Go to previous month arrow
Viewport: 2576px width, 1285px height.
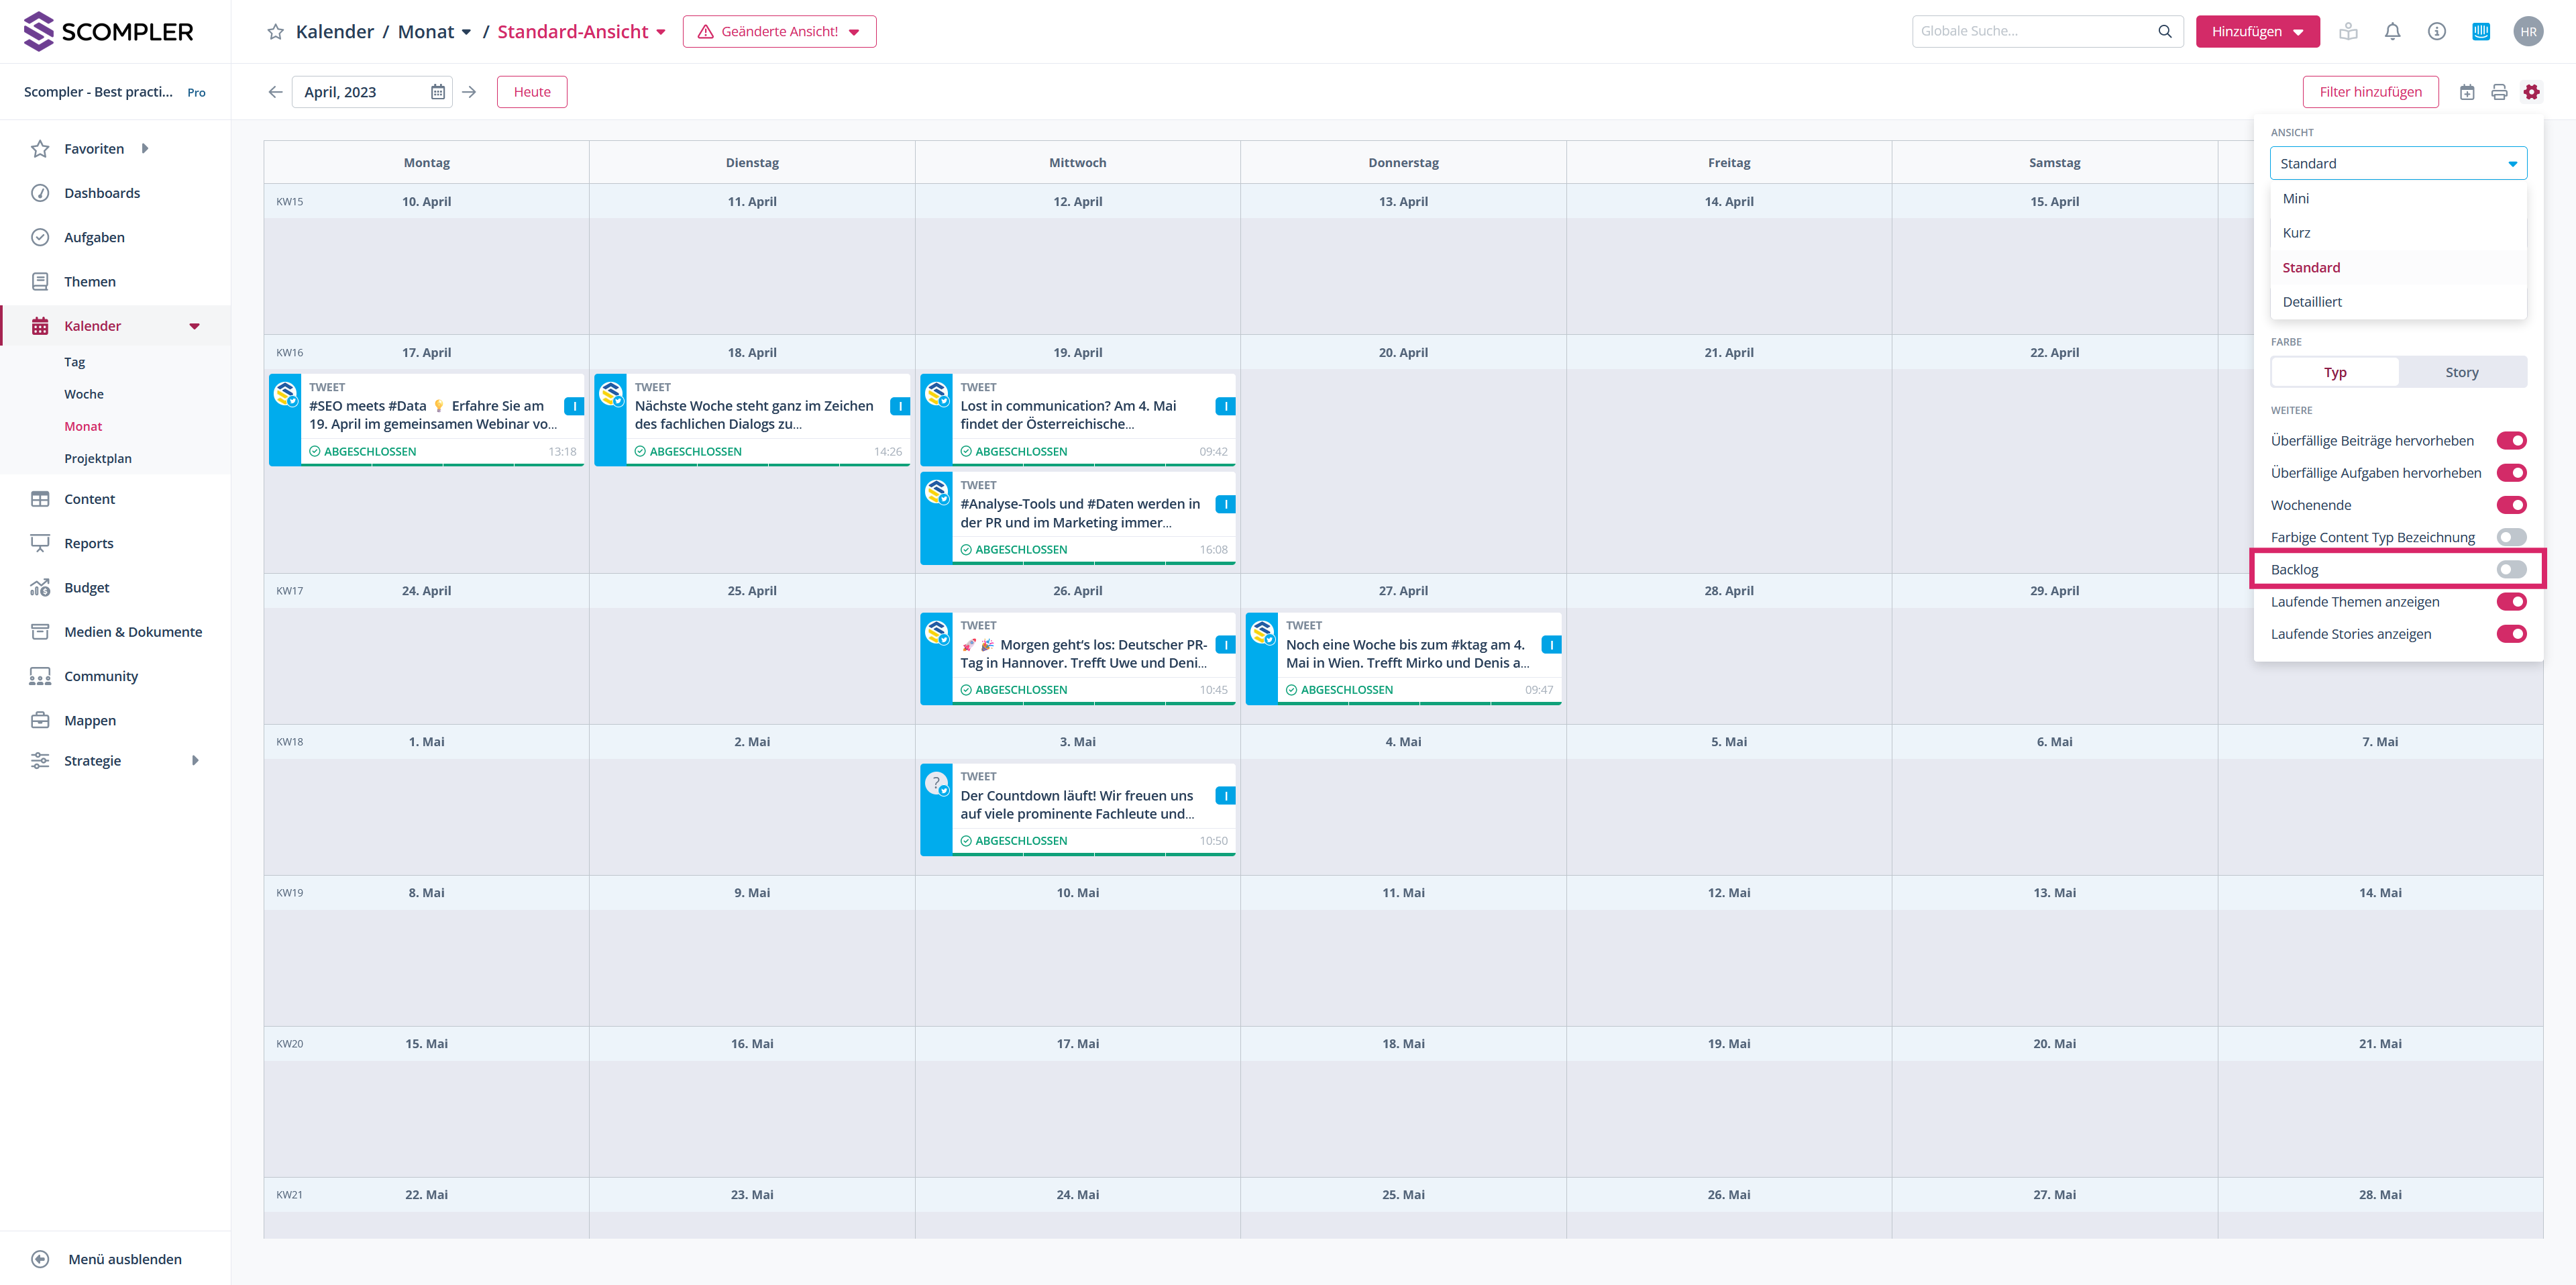(x=275, y=92)
